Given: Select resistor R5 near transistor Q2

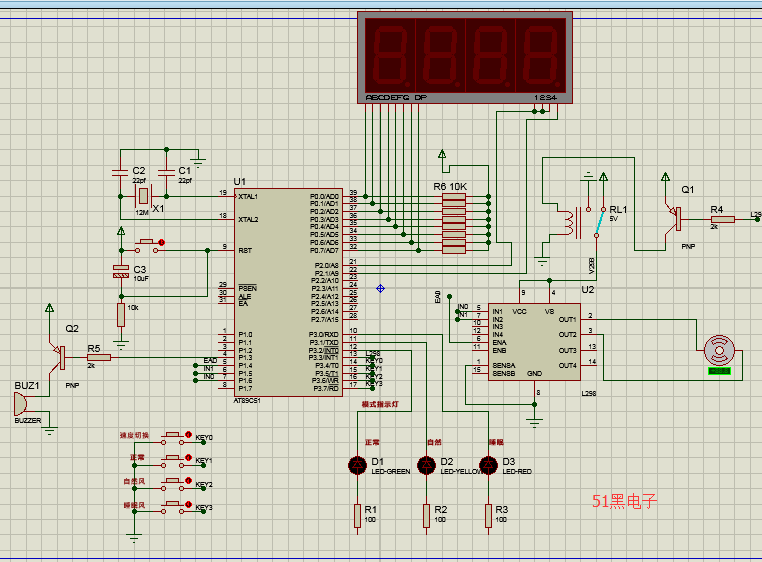Looking at the screenshot, I should pos(99,357).
